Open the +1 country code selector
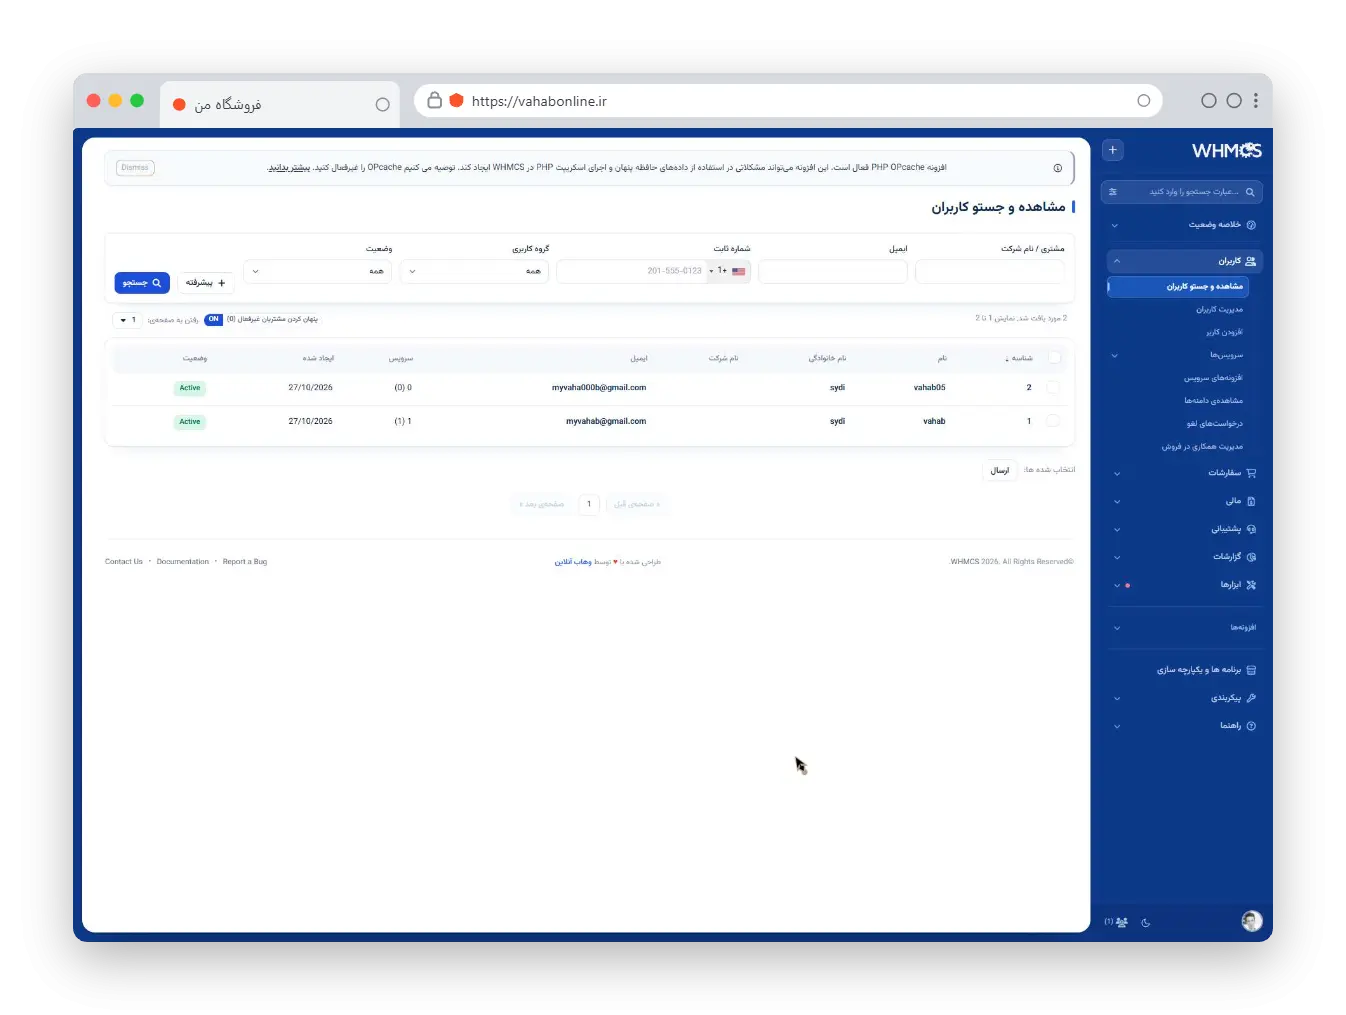1346x1015 pixels. pyautogui.click(x=728, y=271)
